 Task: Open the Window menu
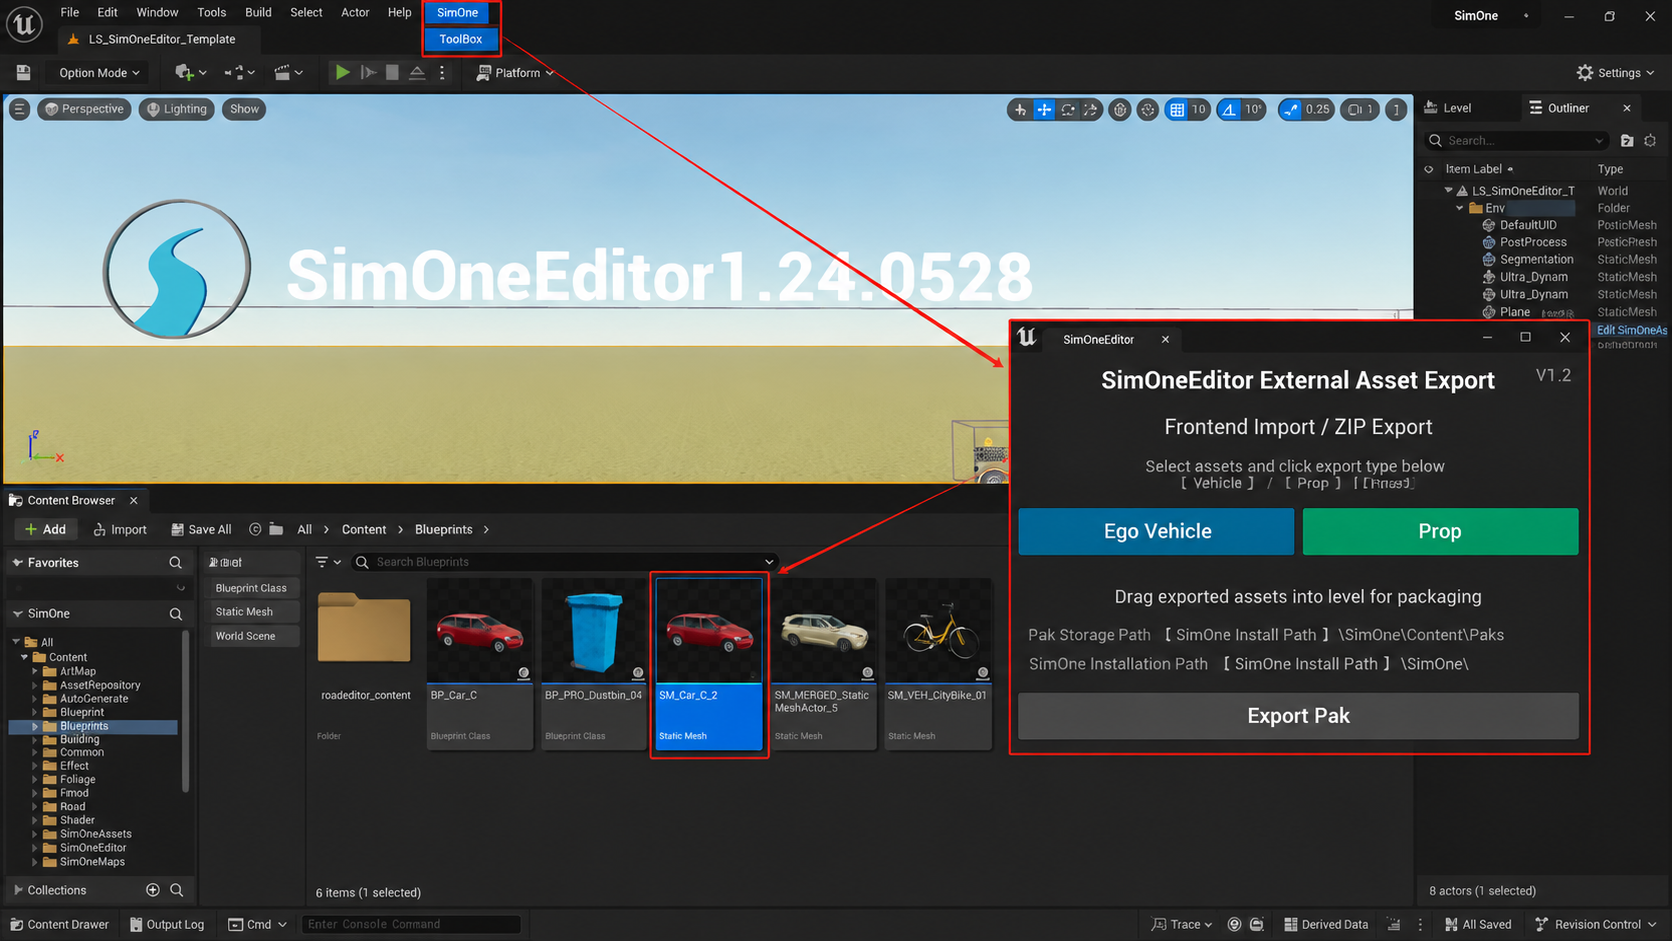tap(157, 12)
